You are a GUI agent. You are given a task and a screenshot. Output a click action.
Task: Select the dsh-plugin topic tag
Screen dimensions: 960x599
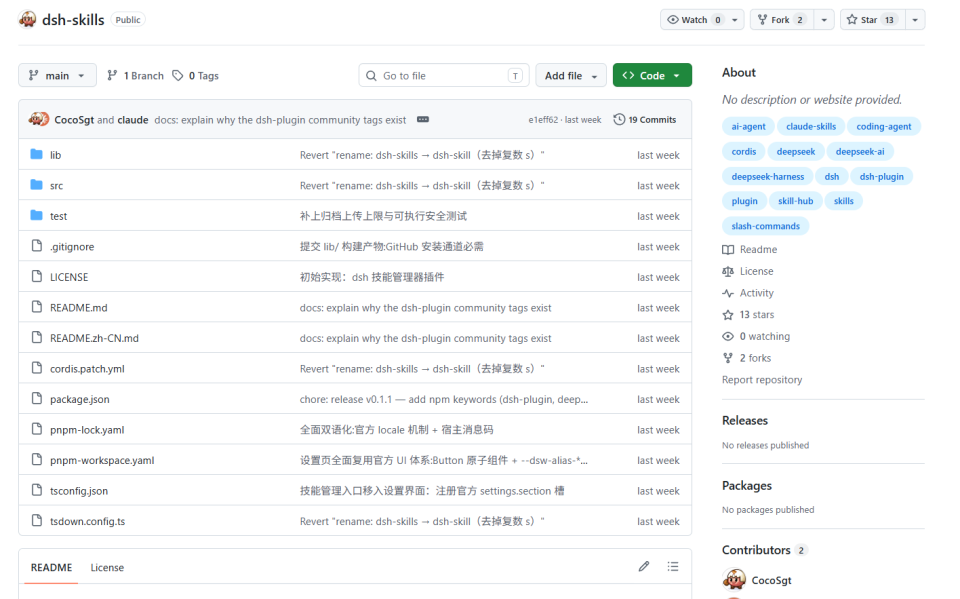coord(881,176)
